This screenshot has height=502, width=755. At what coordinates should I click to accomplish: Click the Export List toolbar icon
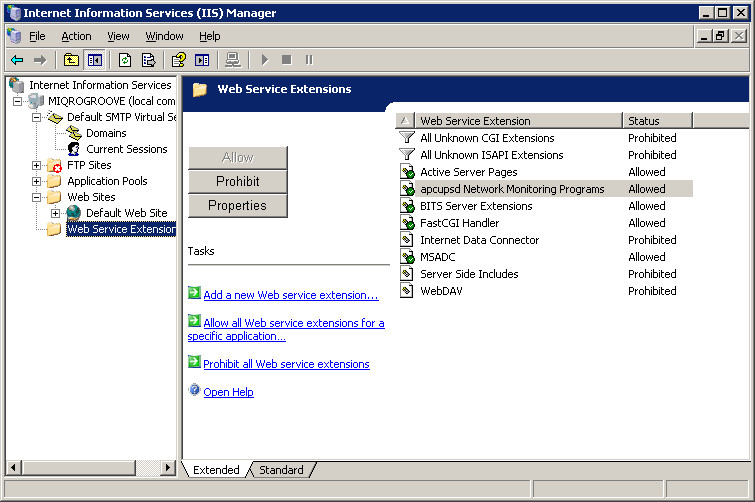tap(148, 60)
